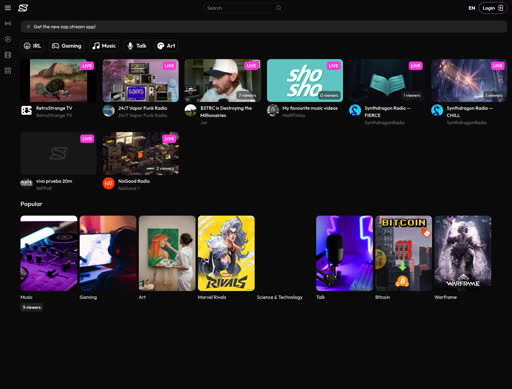Click the My favourite music videos avatar

273,110
